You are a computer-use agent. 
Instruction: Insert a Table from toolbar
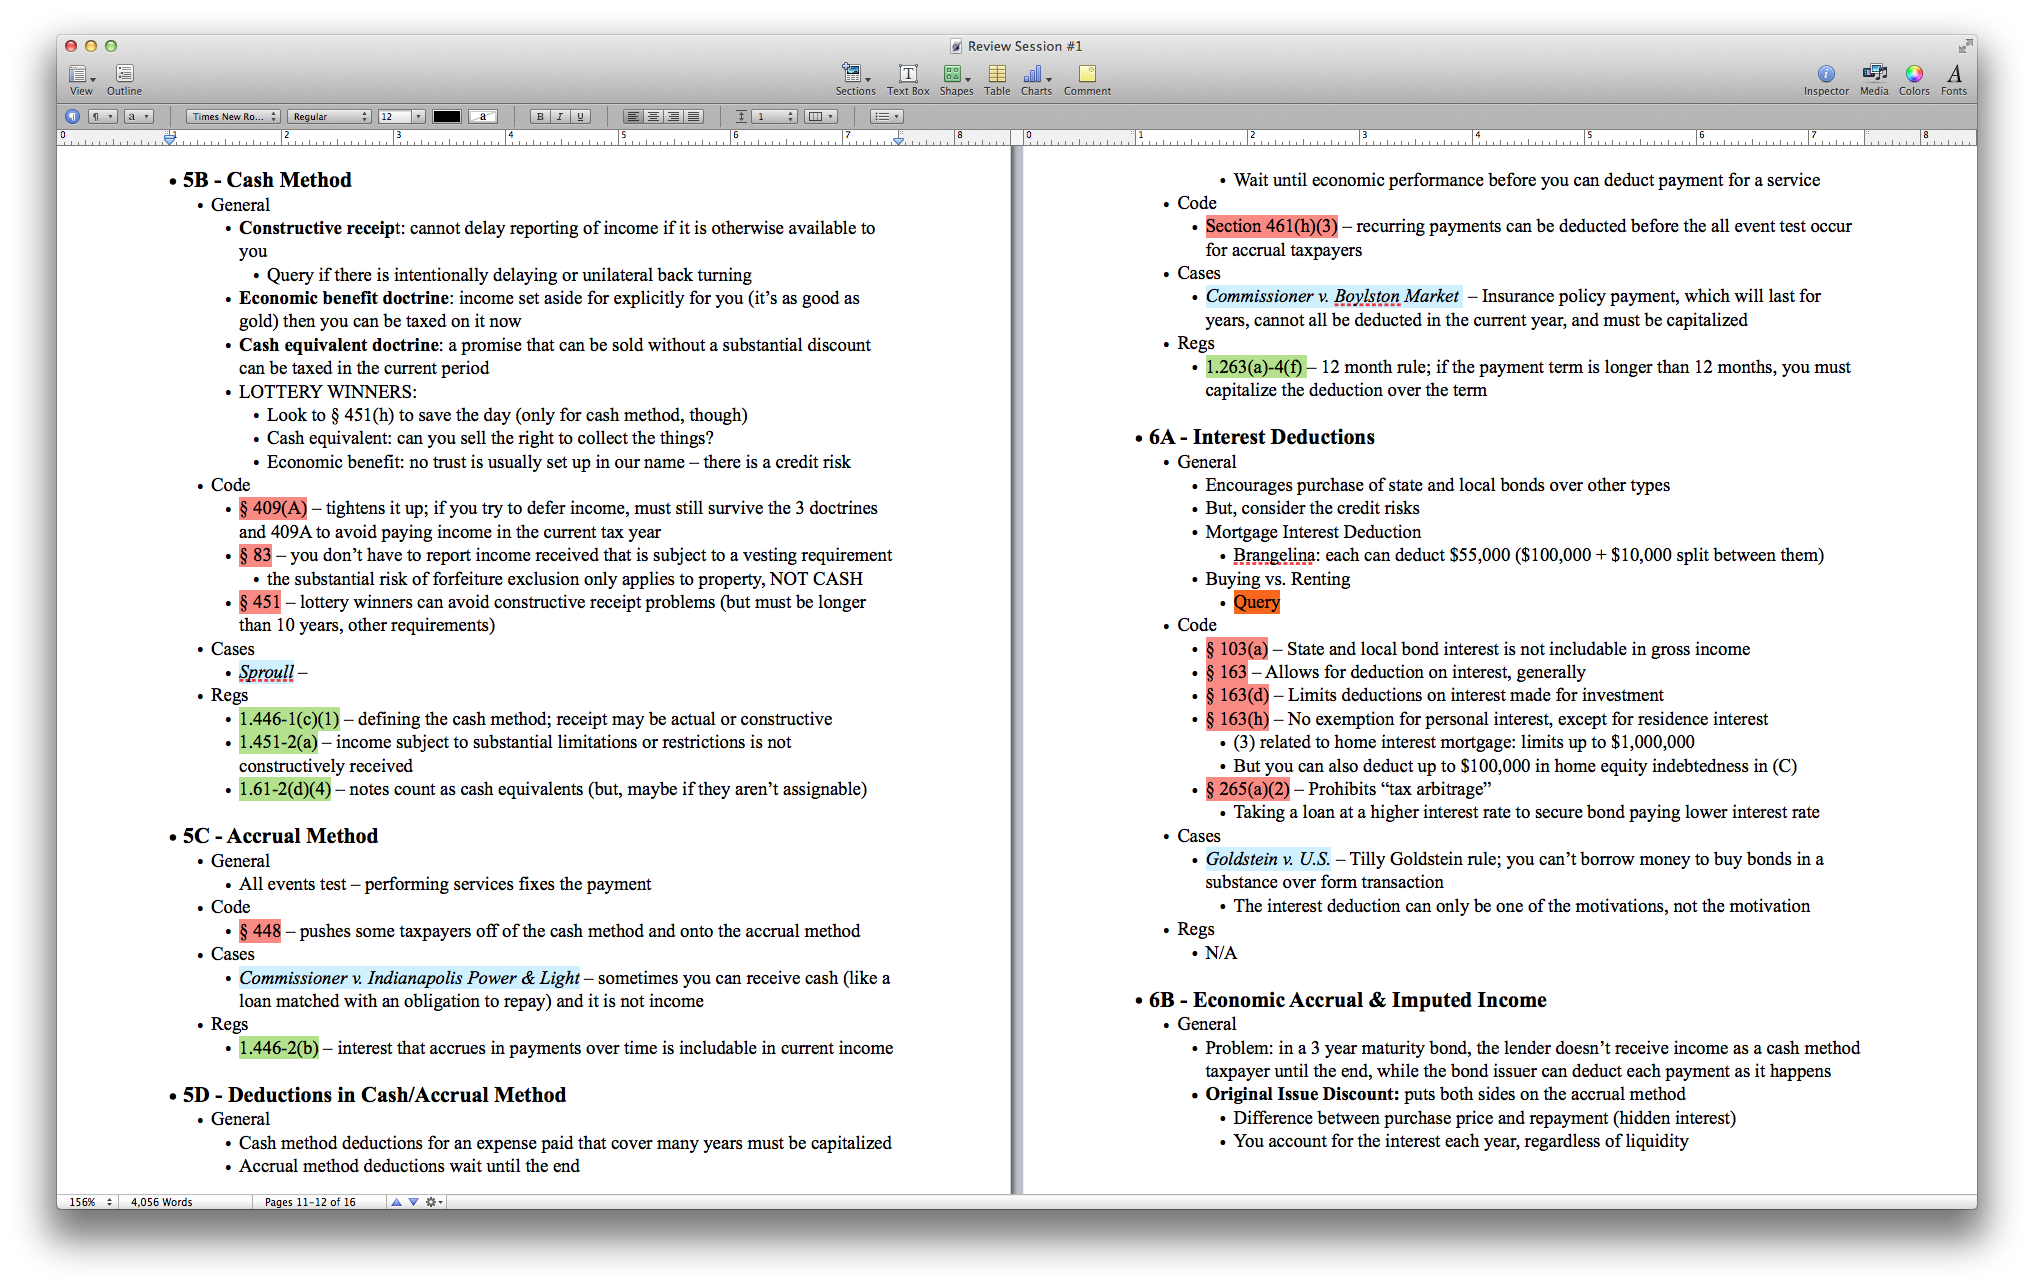(x=997, y=79)
